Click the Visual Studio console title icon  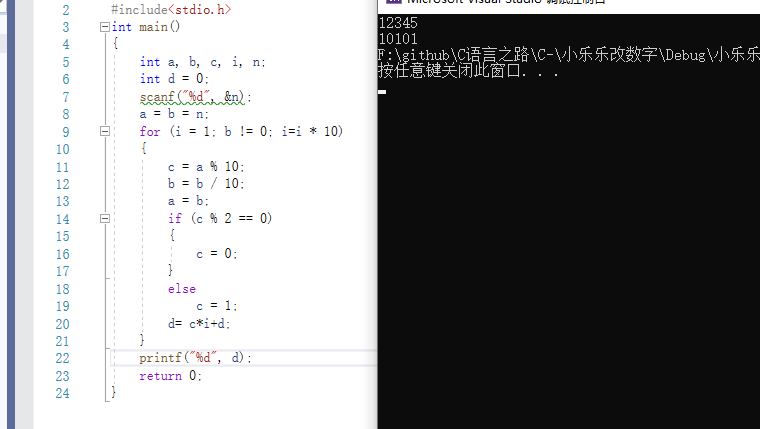tap(394, 1)
